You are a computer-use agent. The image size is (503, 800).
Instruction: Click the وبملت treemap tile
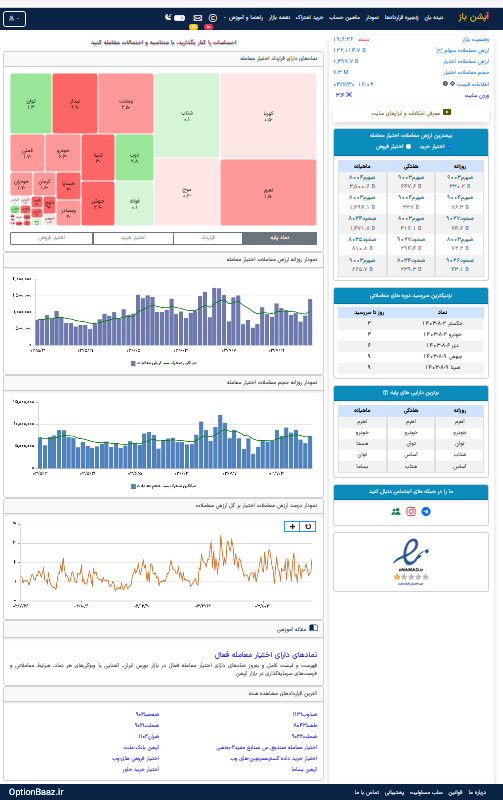tap(126, 104)
